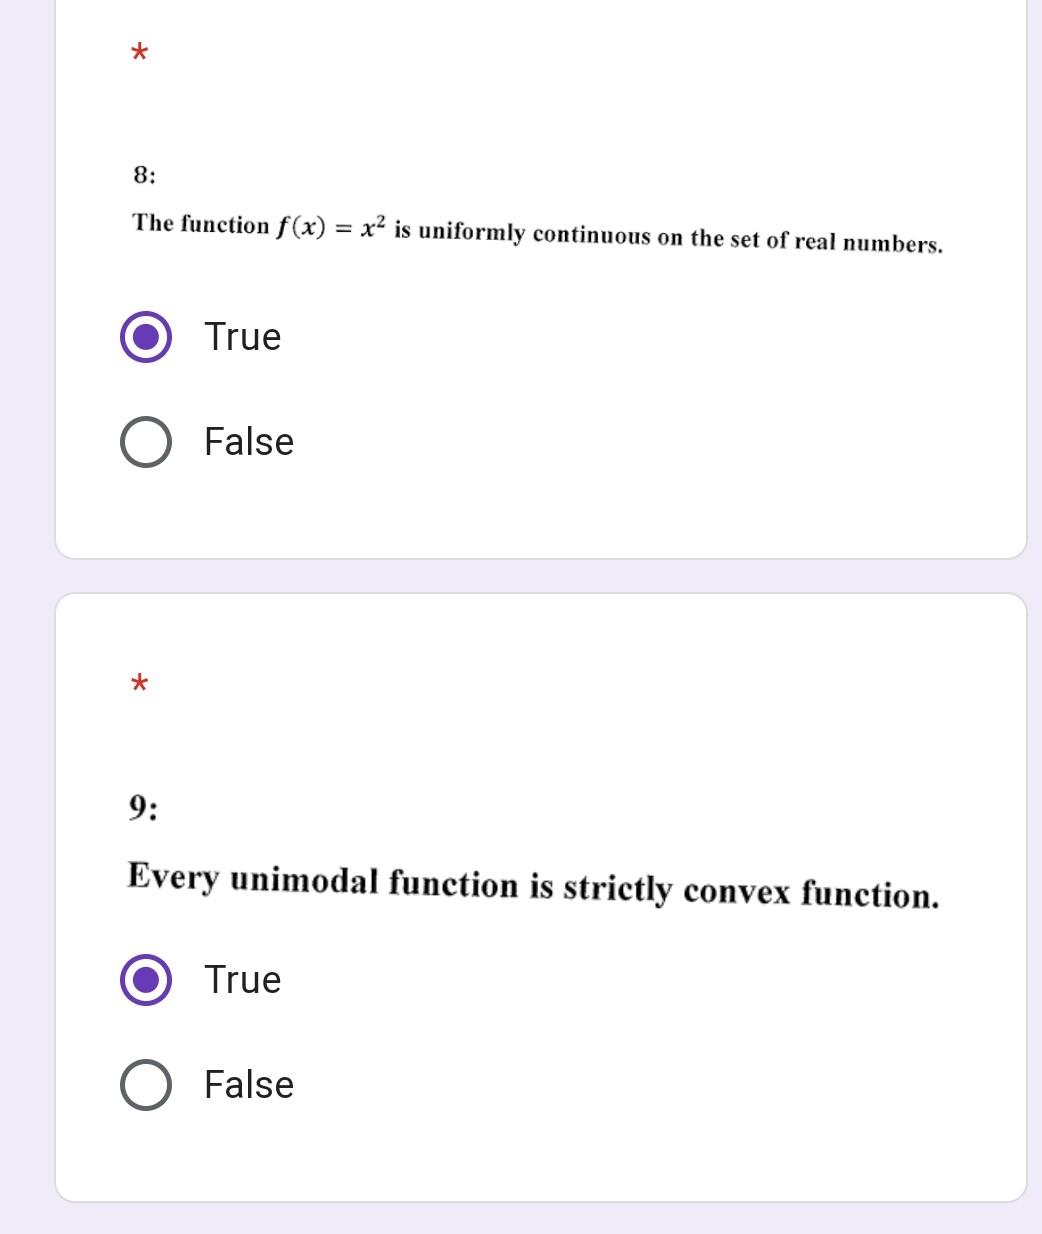Select the True radio button for question 9

(x=144, y=980)
